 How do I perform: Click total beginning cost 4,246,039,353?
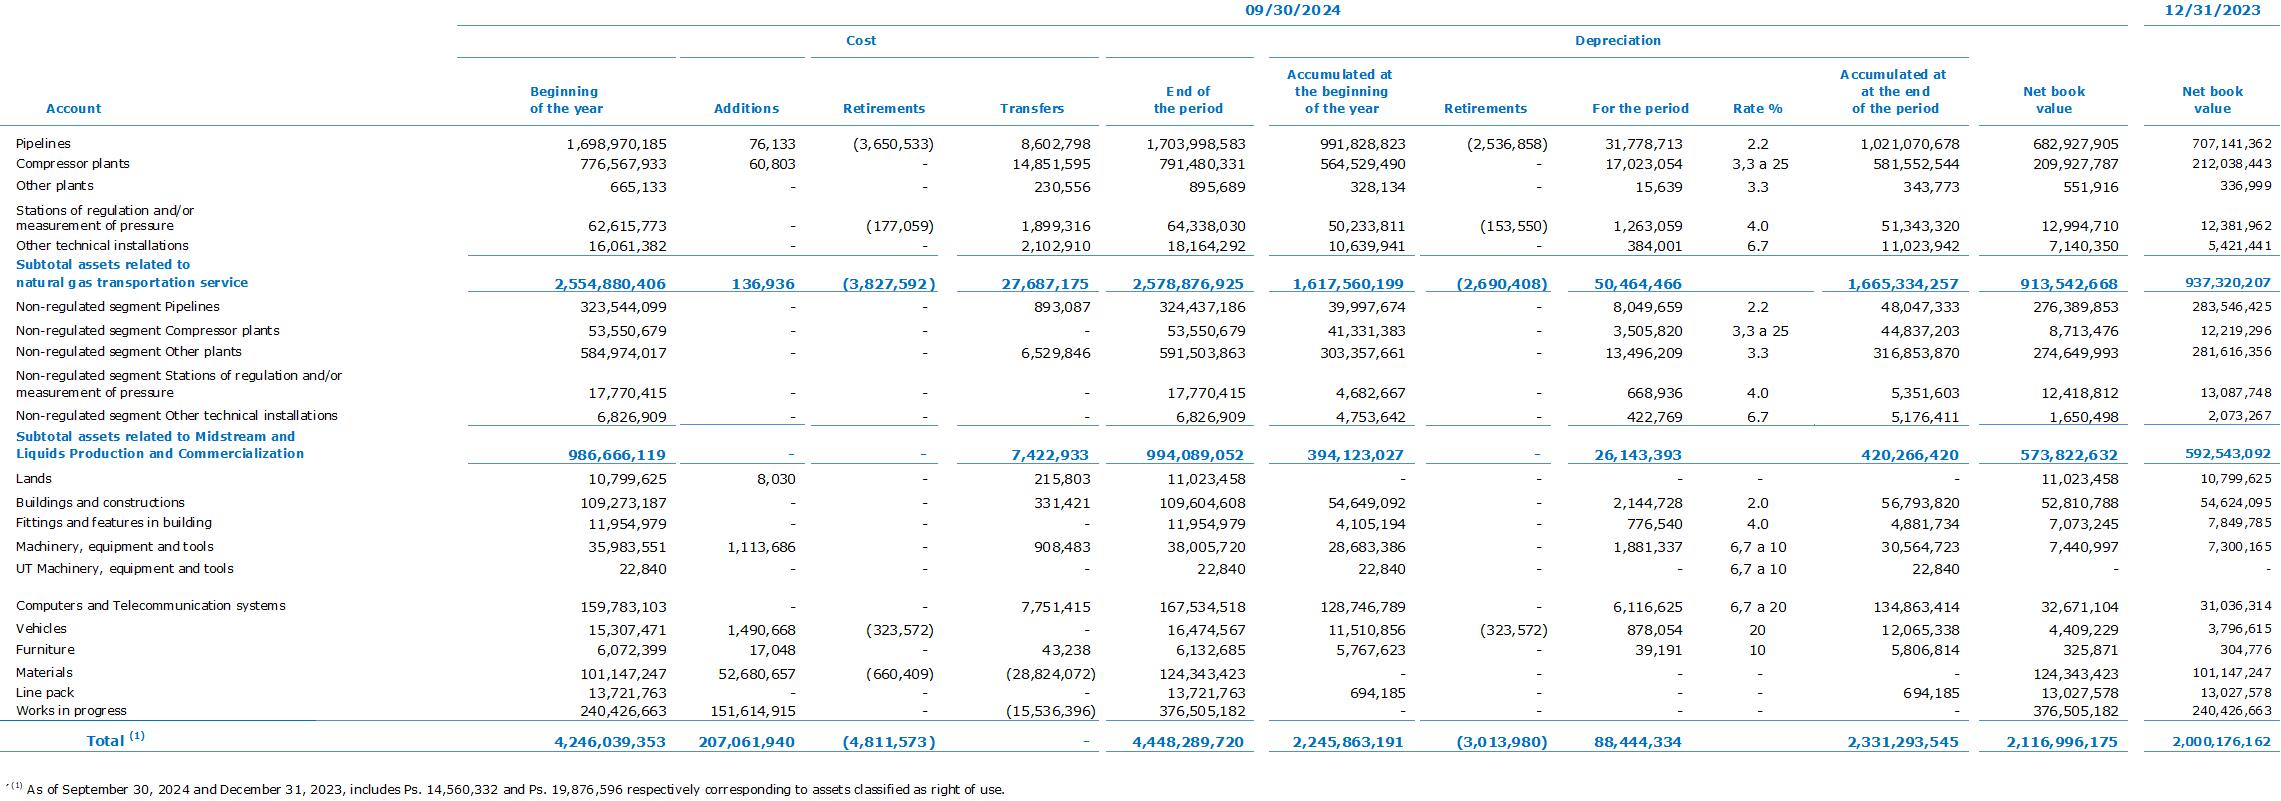[610, 742]
